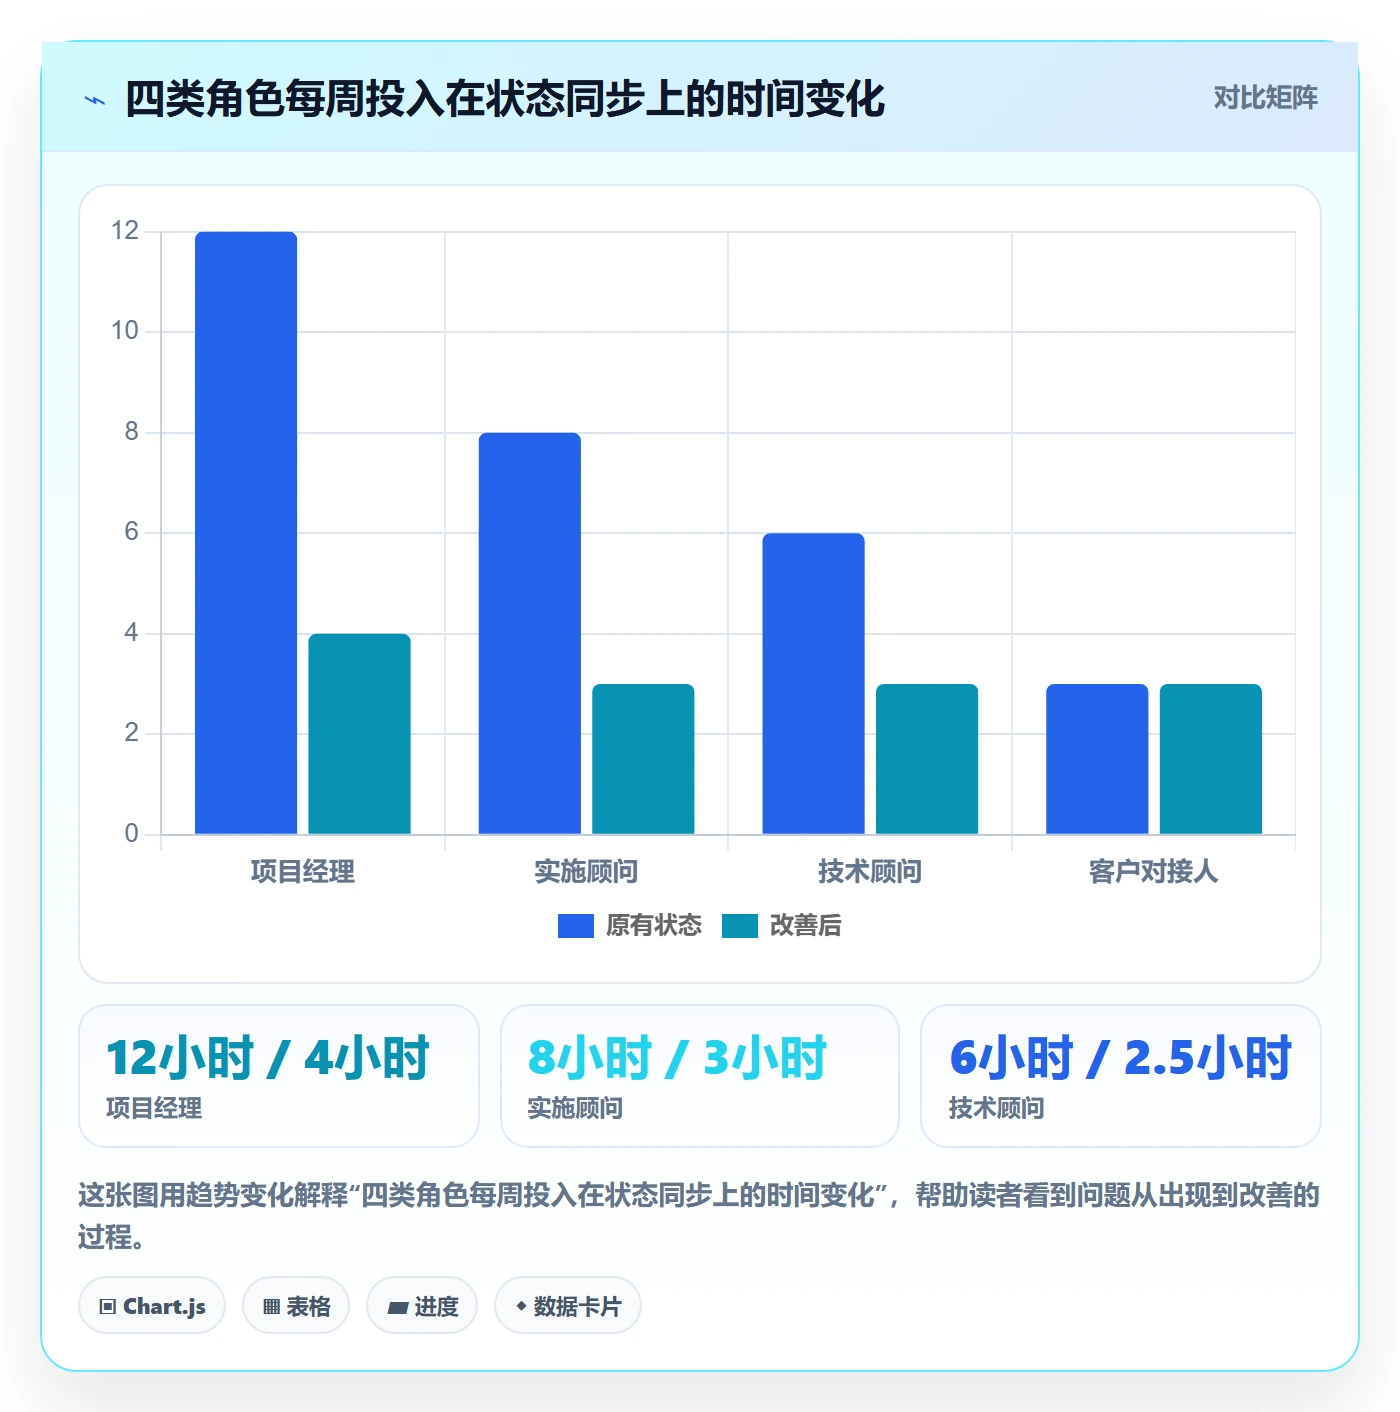Open the 12小时 / 4小时 data card

[x=279, y=1076]
